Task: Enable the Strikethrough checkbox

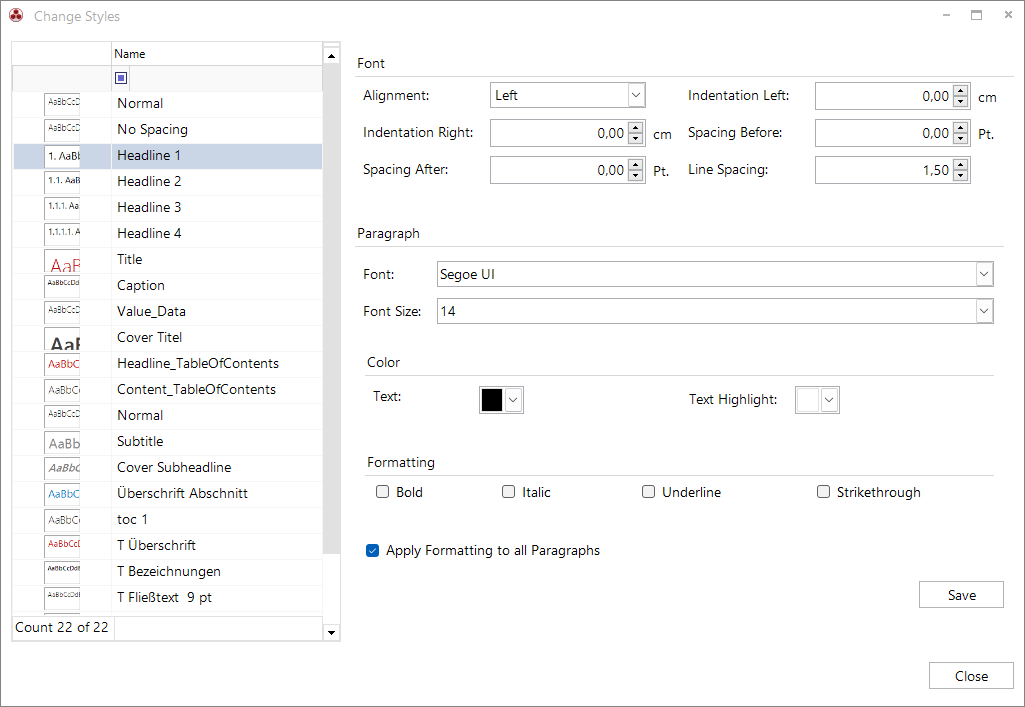Action: tap(824, 492)
